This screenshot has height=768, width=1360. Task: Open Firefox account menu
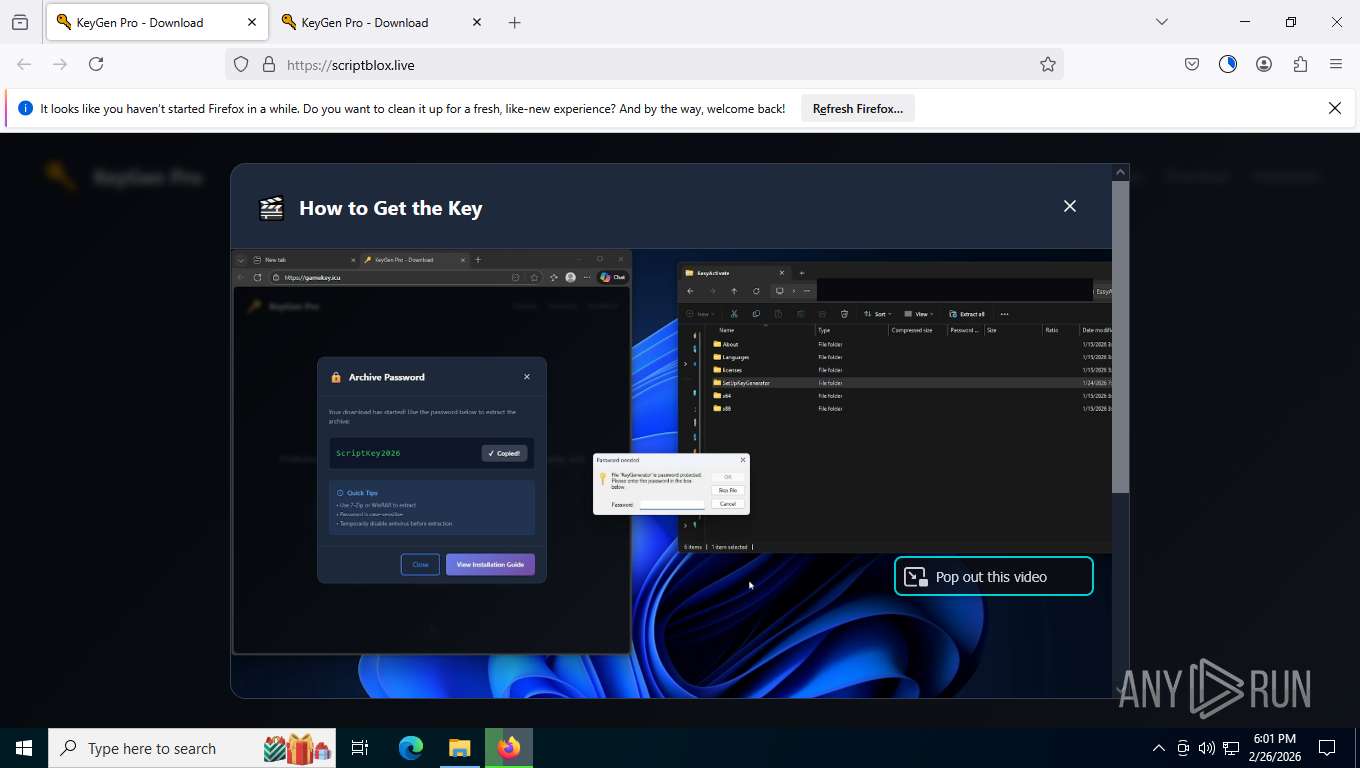(1264, 64)
